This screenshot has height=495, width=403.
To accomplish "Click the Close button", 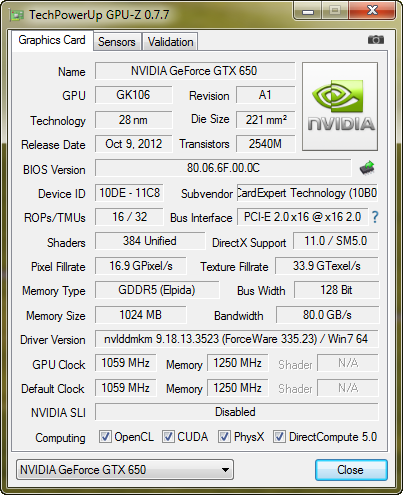I will pos(351,470).
